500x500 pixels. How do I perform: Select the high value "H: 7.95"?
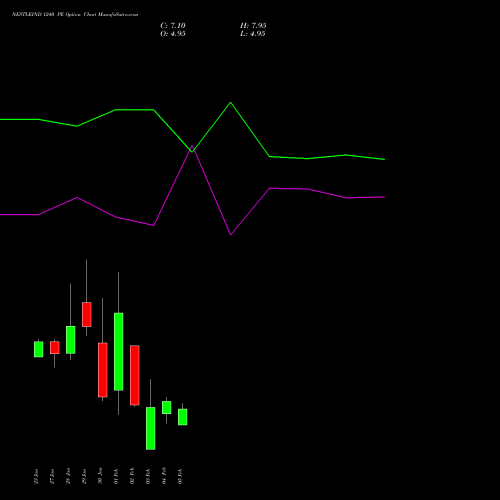(x=253, y=26)
